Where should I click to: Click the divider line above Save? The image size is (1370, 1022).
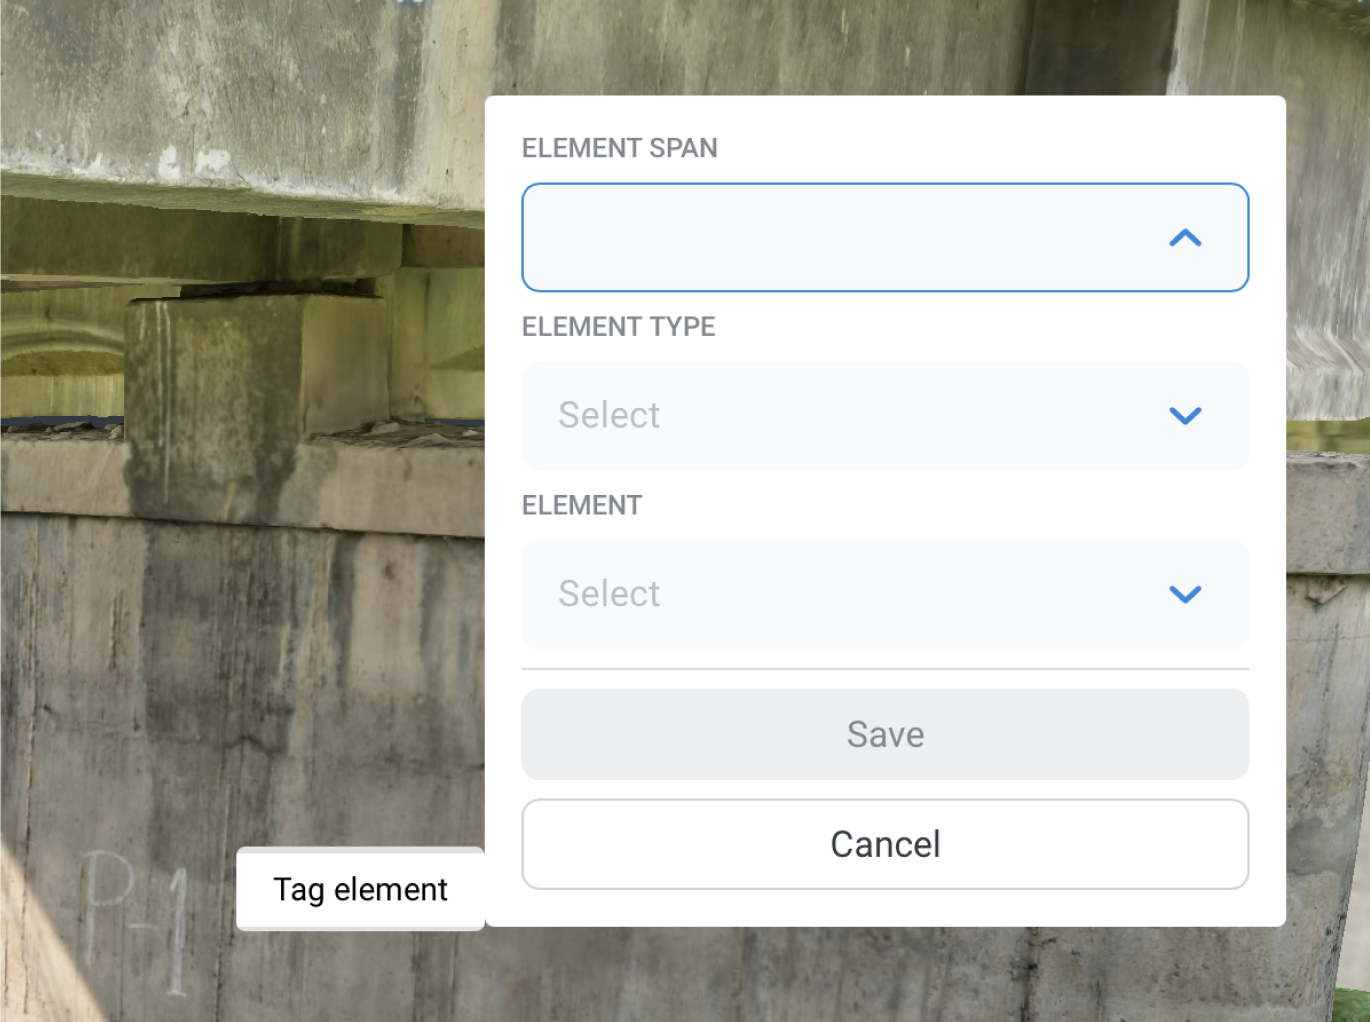[x=885, y=669]
